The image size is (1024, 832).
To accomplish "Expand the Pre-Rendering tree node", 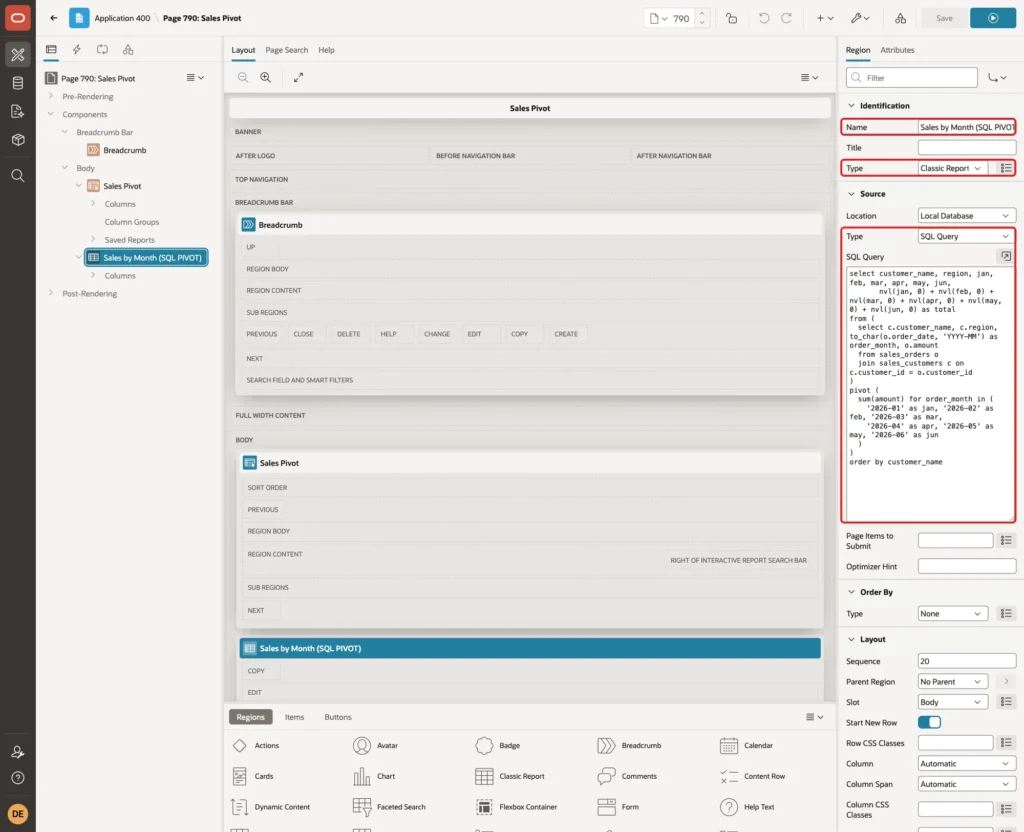I will (50, 96).
